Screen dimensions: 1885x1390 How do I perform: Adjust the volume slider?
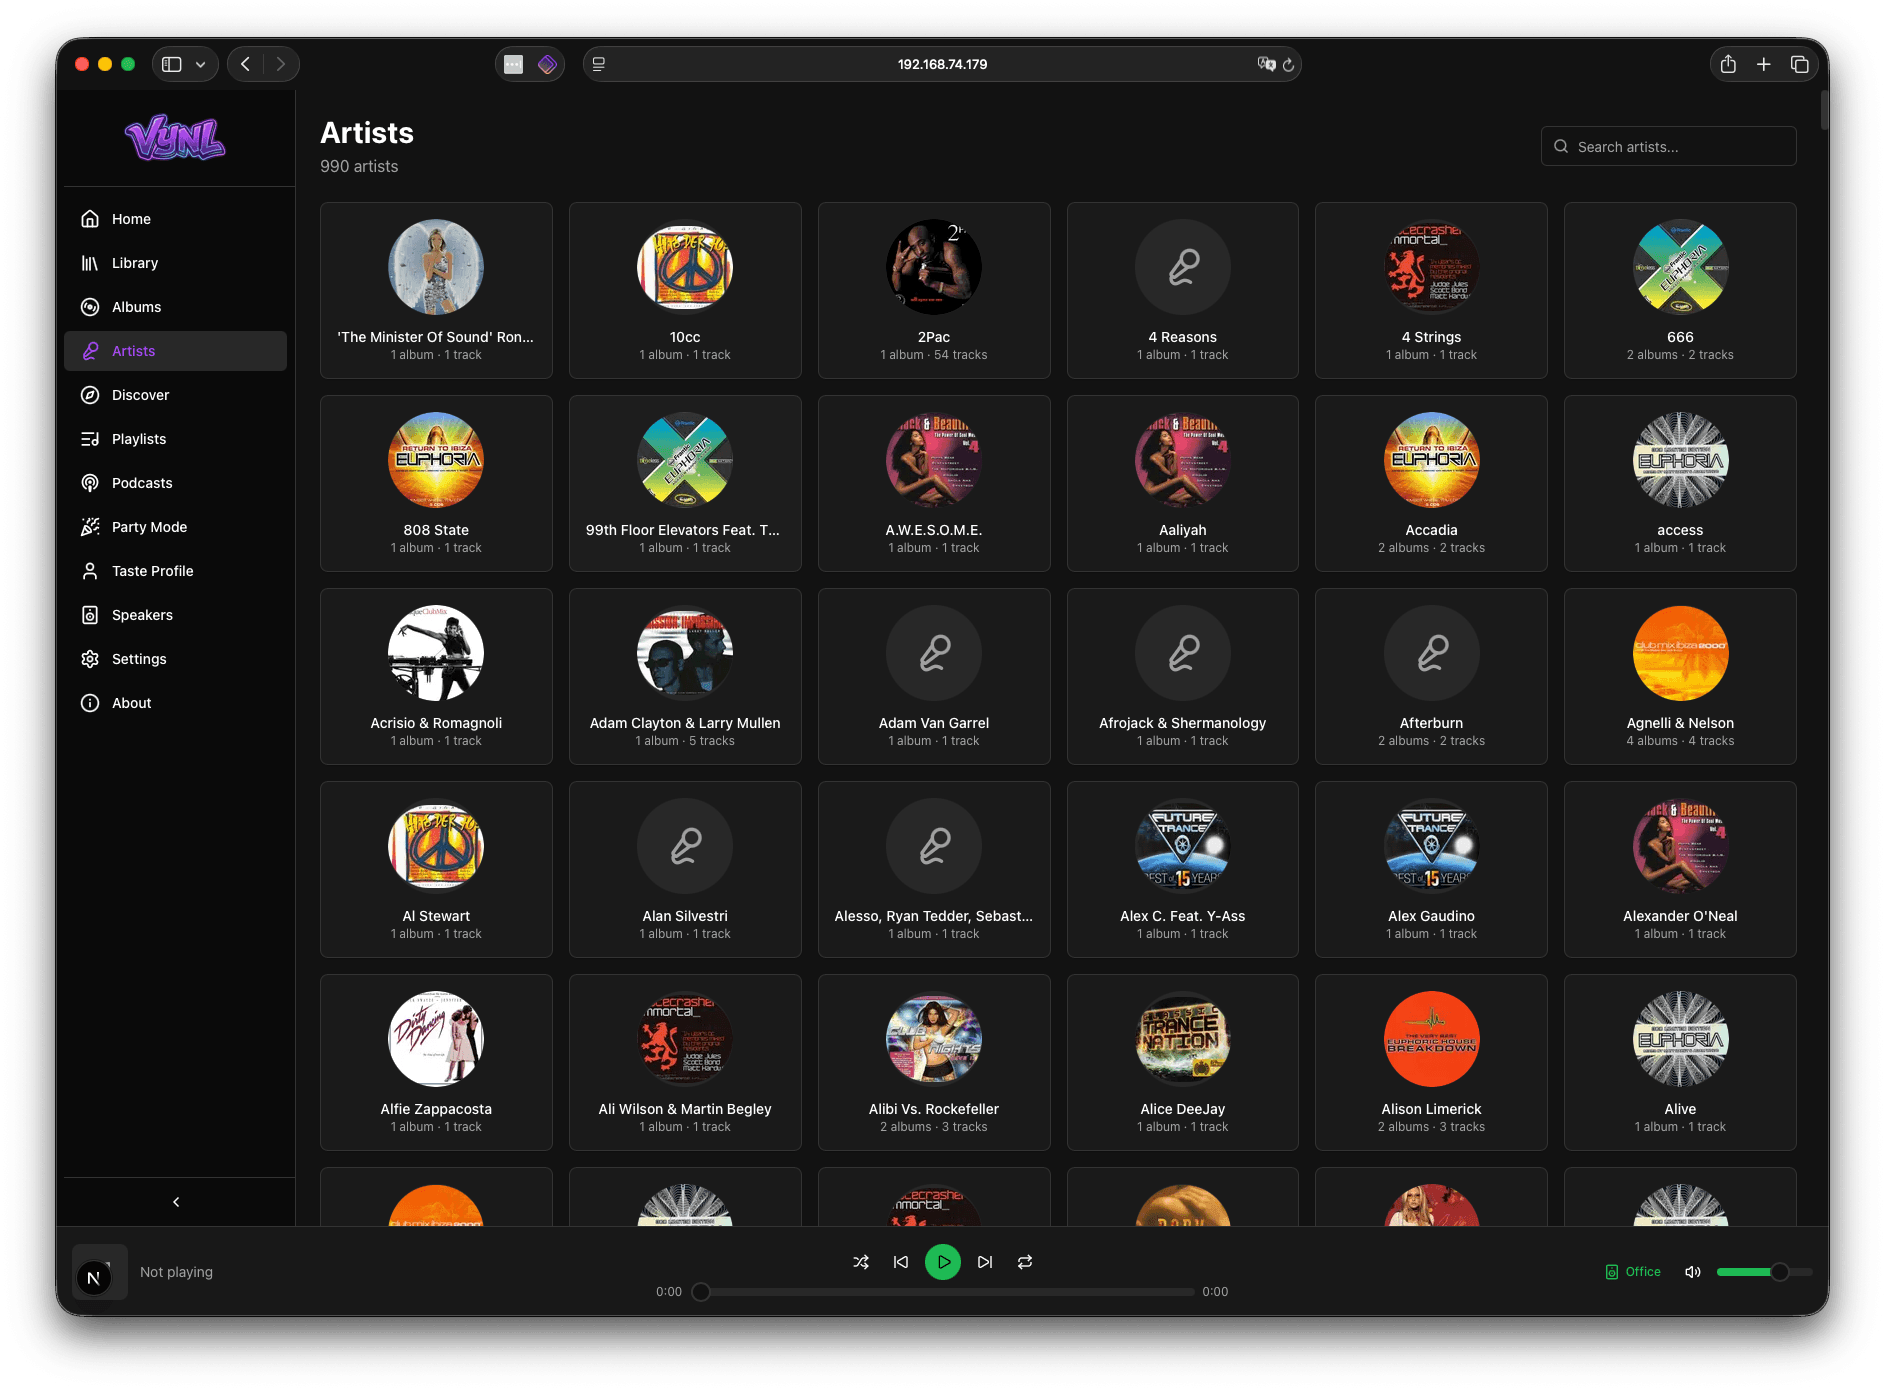1764,1272
